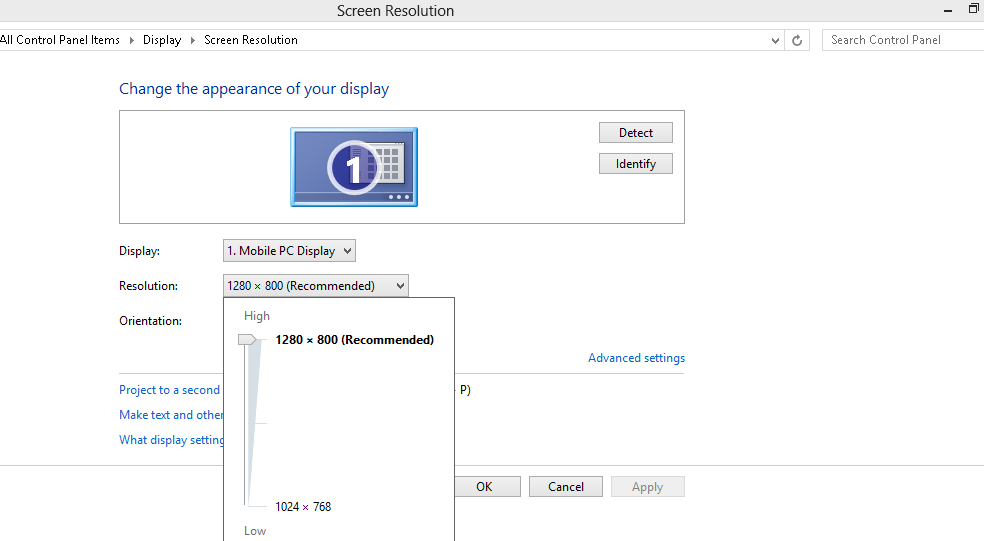Choose the 1024 × 768 resolution label
Image resolution: width=984 pixels, height=541 pixels.
click(x=303, y=506)
